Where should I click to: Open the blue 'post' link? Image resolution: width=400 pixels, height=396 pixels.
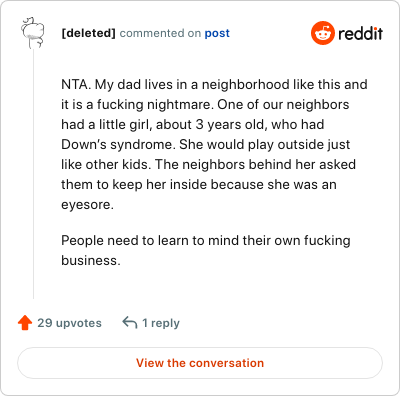(x=217, y=33)
